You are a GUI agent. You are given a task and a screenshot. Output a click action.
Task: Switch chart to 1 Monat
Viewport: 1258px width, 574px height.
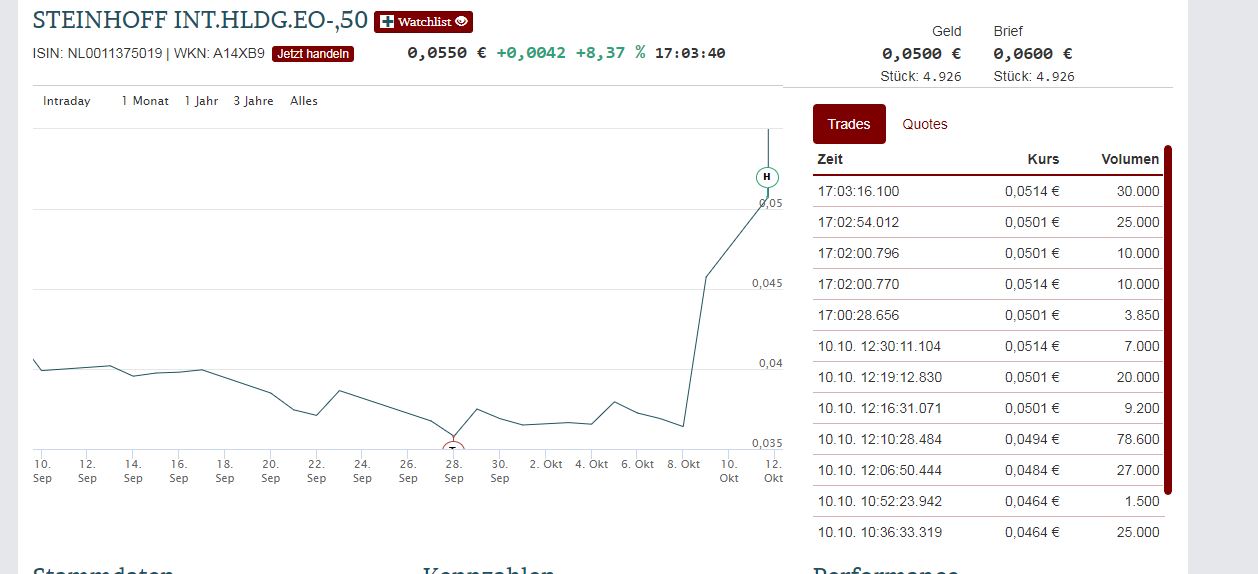[145, 101]
